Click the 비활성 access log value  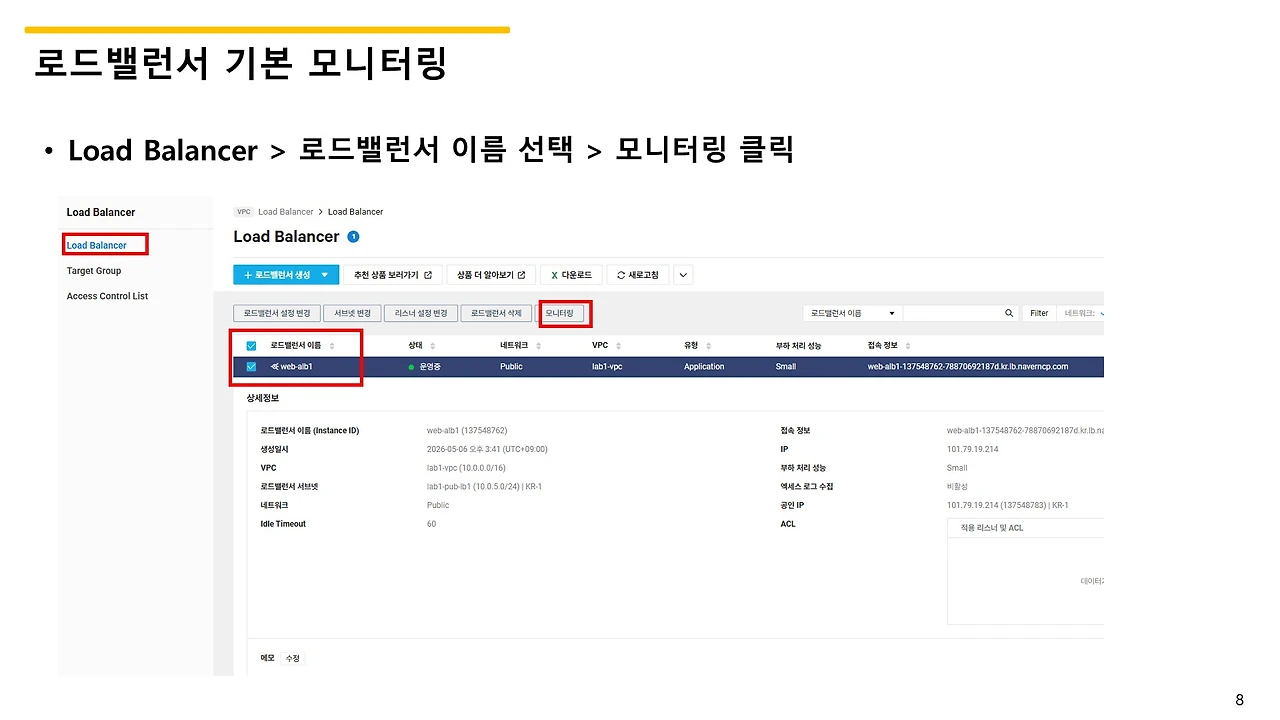[x=958, y=487]
